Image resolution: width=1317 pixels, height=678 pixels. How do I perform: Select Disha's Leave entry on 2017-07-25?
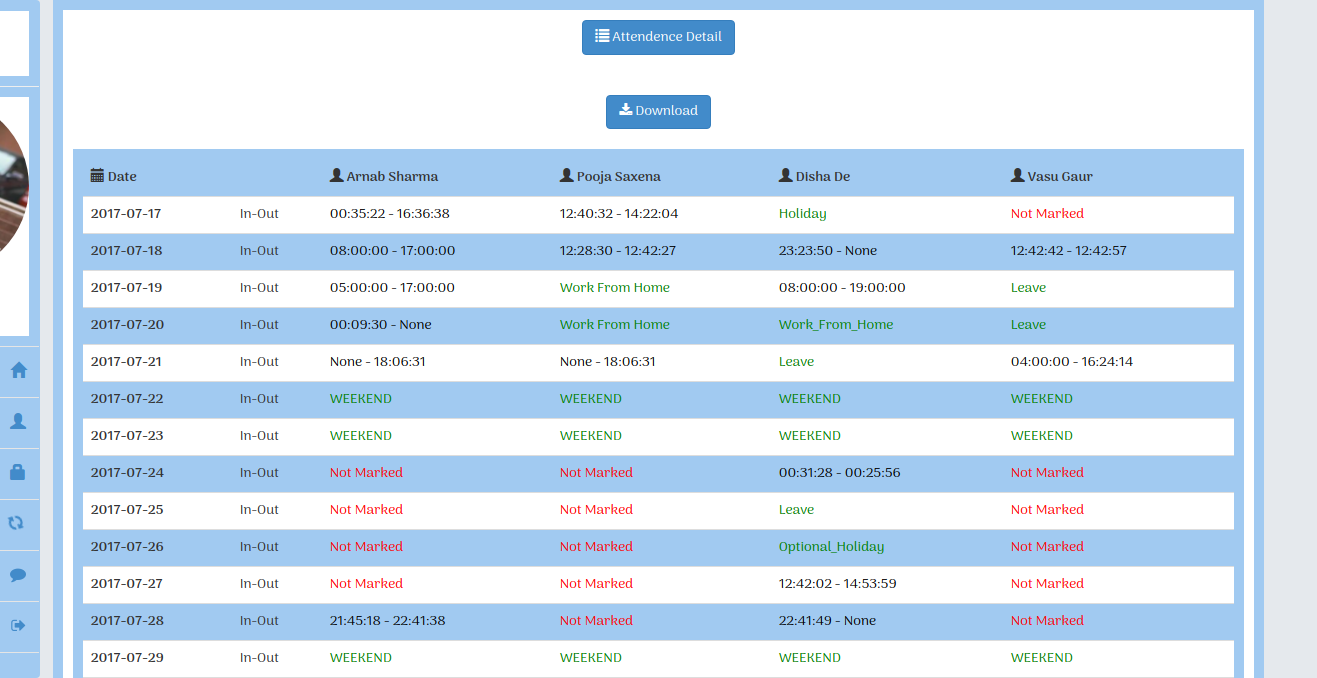797,510
